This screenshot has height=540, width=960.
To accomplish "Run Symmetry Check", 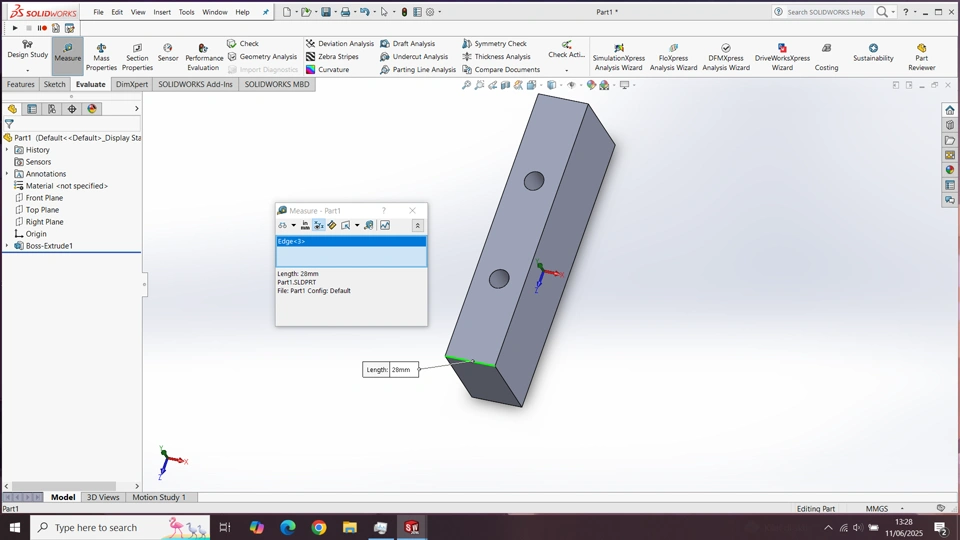I will pyautogui.click(x=494, y=43).
